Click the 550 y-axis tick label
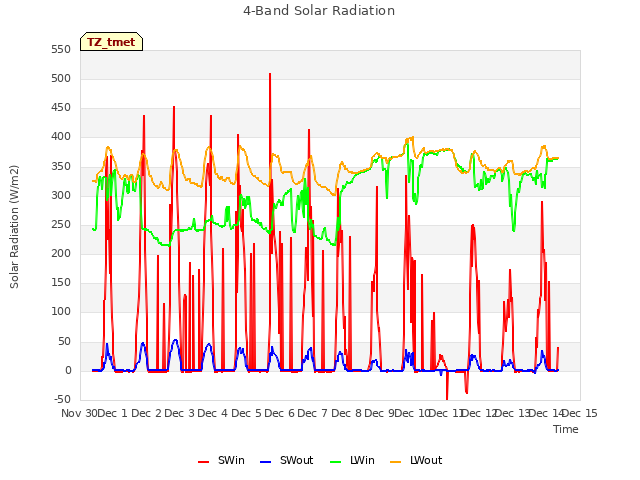The image size is (640, 480). pyautogui.click(x=61, y=49)
